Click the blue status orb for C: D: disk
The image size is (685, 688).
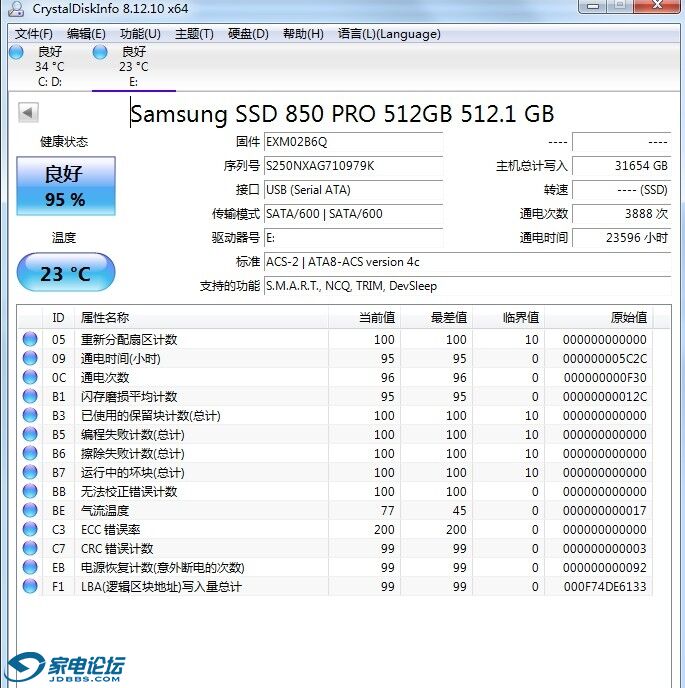(16, 52)
